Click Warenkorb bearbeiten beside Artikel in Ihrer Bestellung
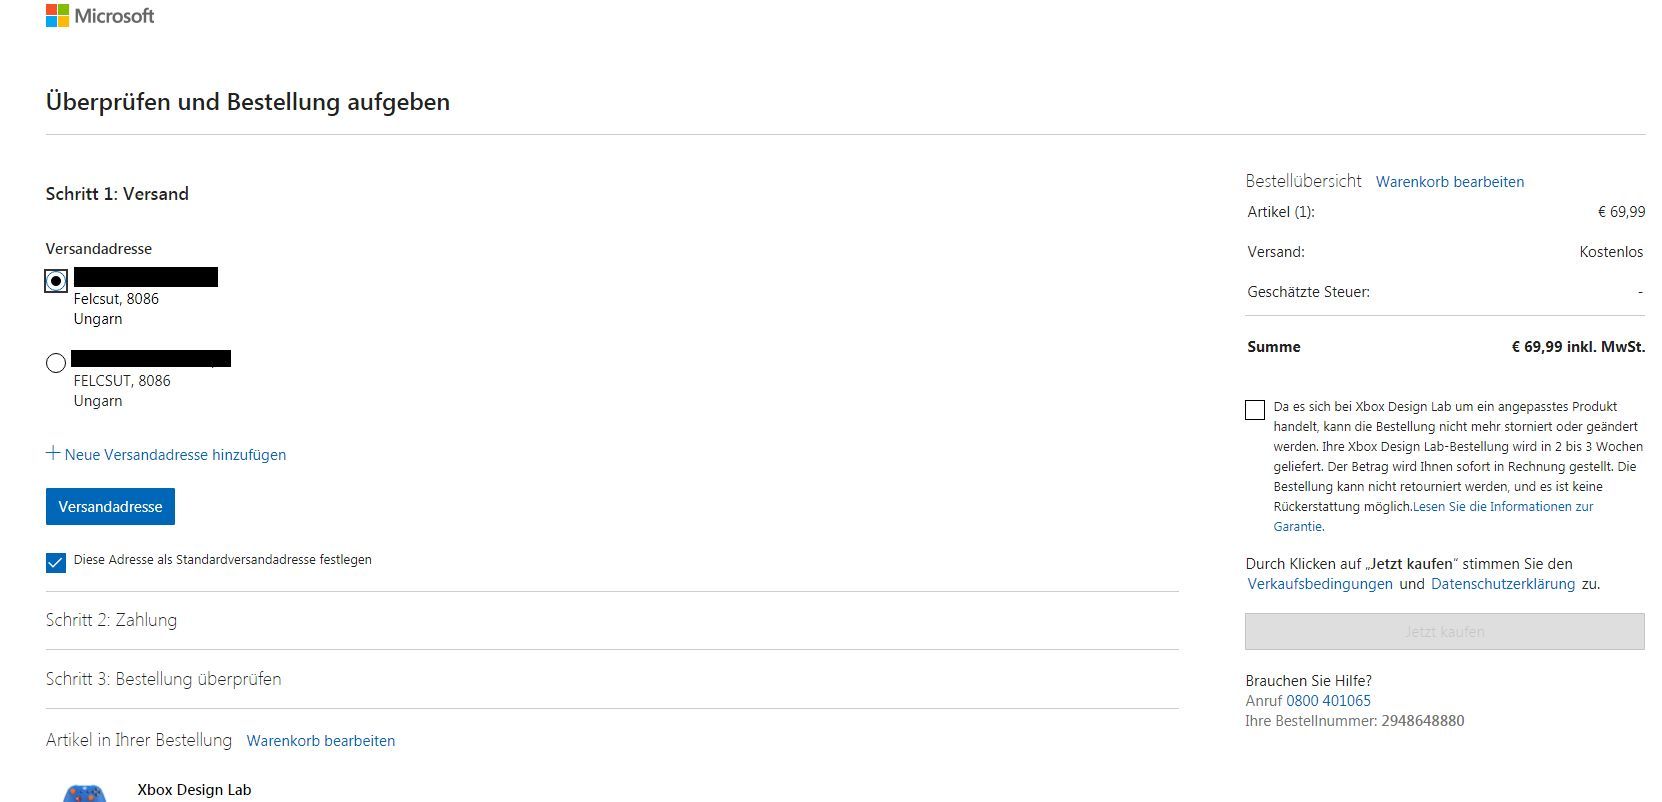This screenshot has width=1662, height=802. [320, 741]
